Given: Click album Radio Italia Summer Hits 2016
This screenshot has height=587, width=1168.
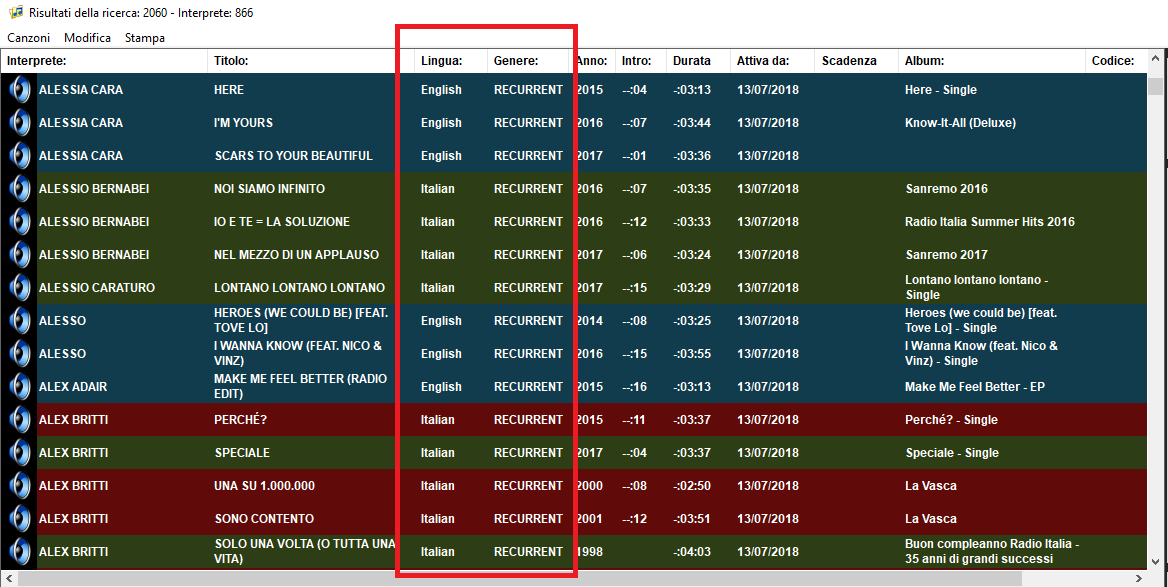Looking at the screenshot, I should click(990, 221).
